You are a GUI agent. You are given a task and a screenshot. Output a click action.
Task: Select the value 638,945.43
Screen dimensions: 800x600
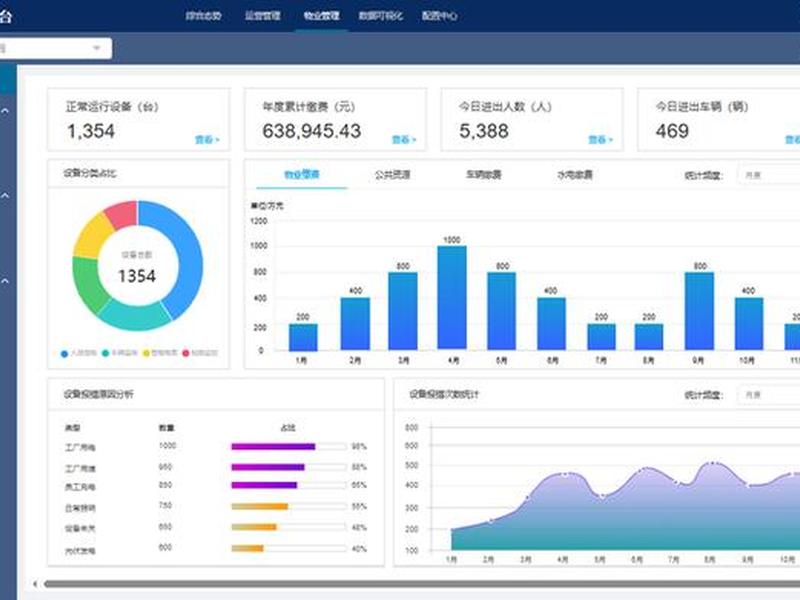click(312, 131)
